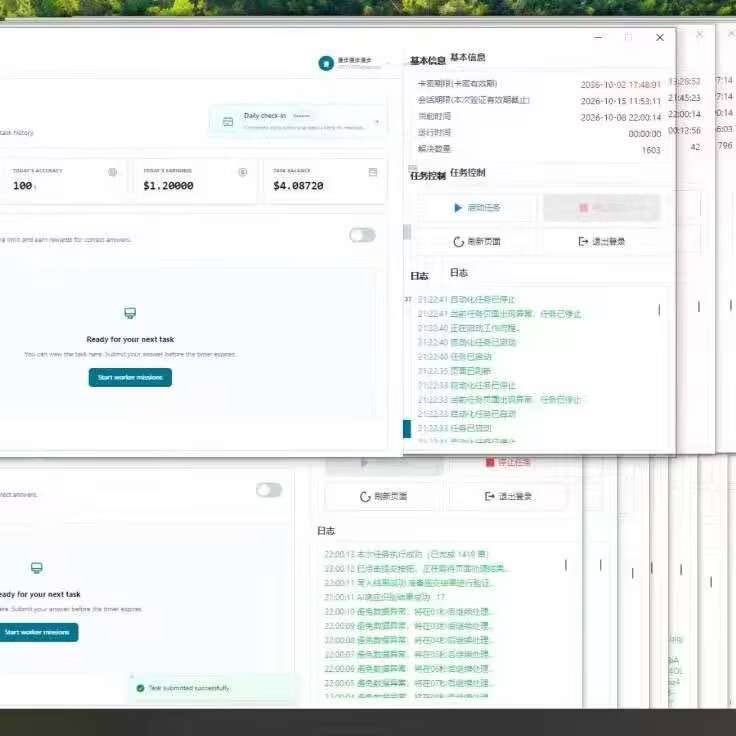Click Start worker missions in front window
Image resolution: width=736 pixels, height=736 pixels.
pos(130,377)
